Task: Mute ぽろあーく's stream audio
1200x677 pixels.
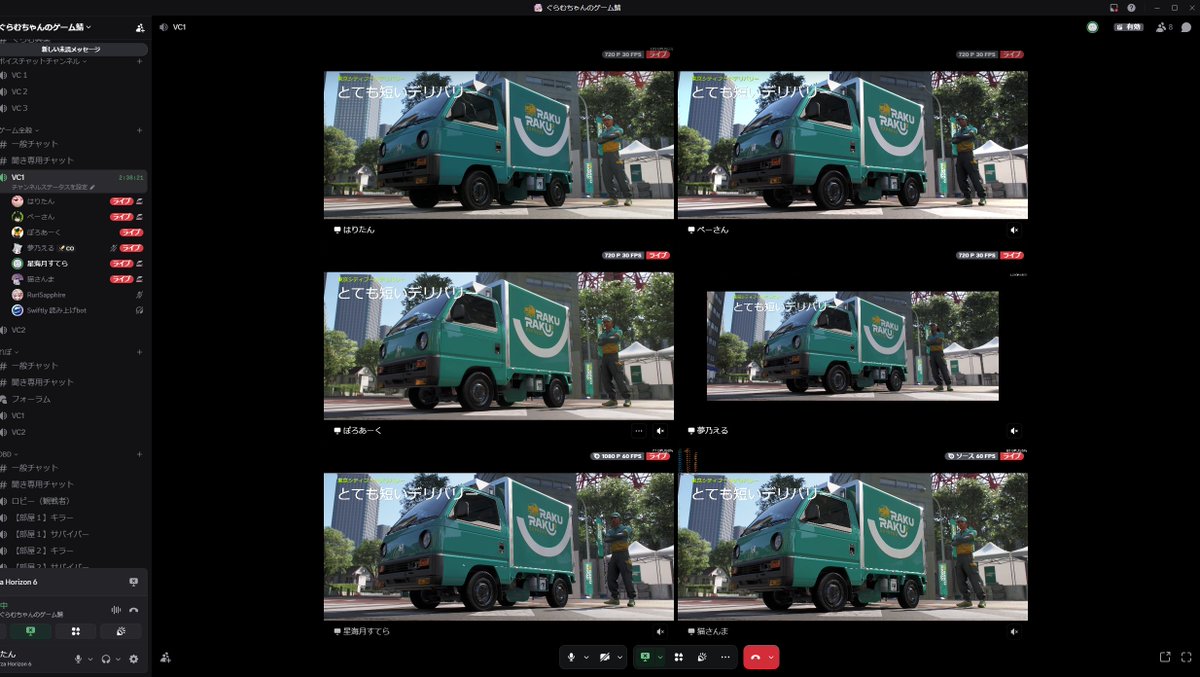Action: pos(660,431)
